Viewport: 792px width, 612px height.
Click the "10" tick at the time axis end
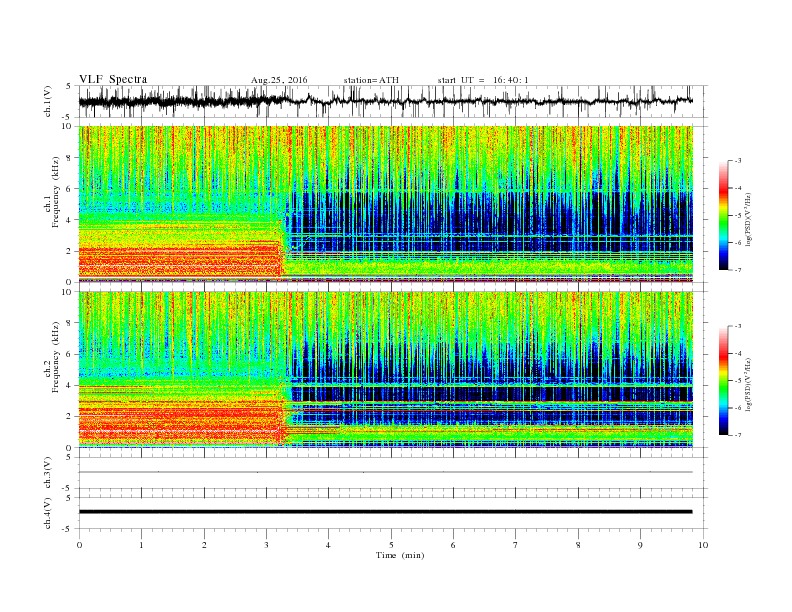pos(703,545)
